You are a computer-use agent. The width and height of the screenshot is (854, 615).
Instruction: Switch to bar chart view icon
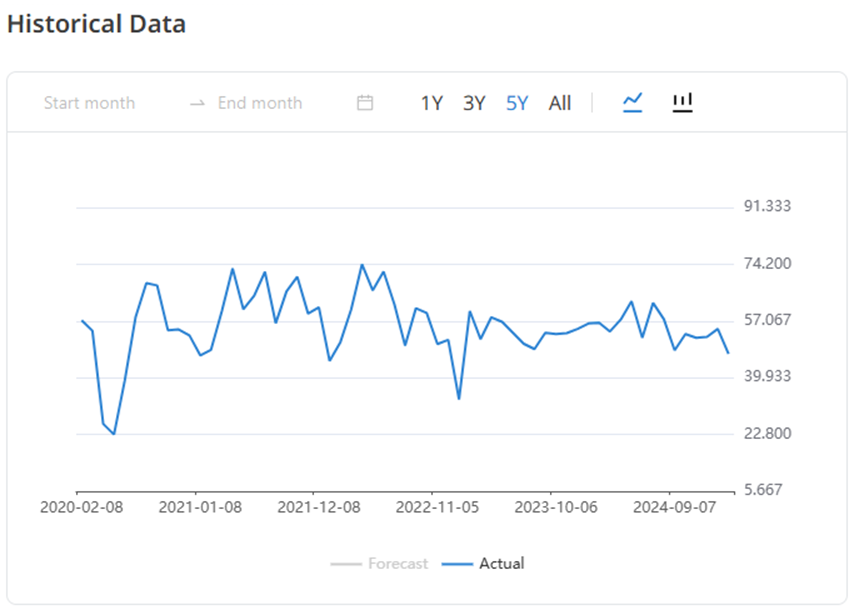[x=683, y=102]
